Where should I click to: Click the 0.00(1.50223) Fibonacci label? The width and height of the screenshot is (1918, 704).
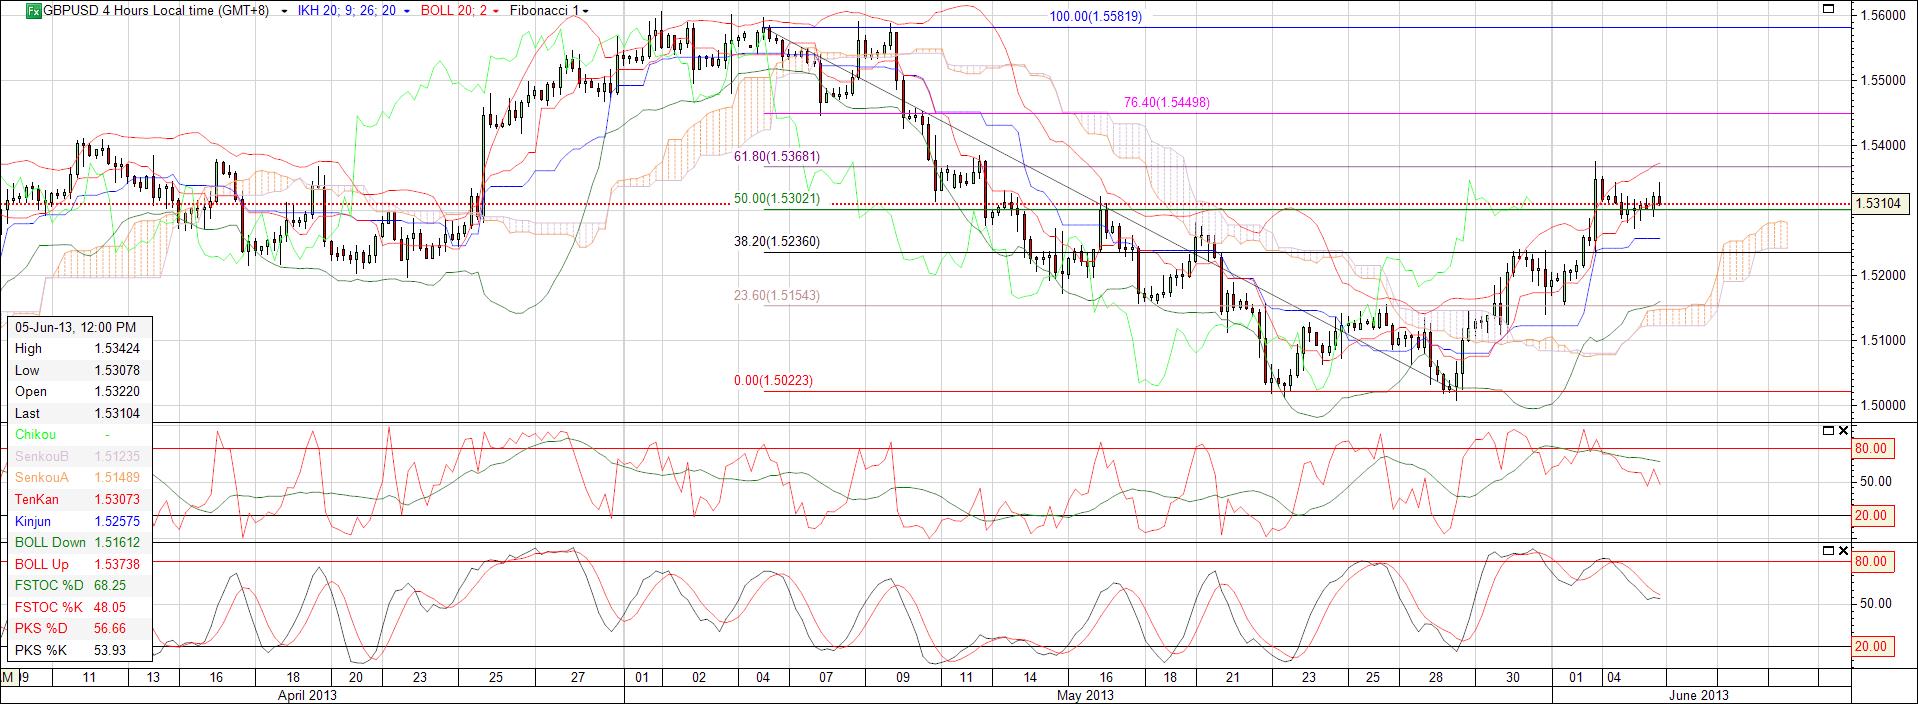point(777,380)
